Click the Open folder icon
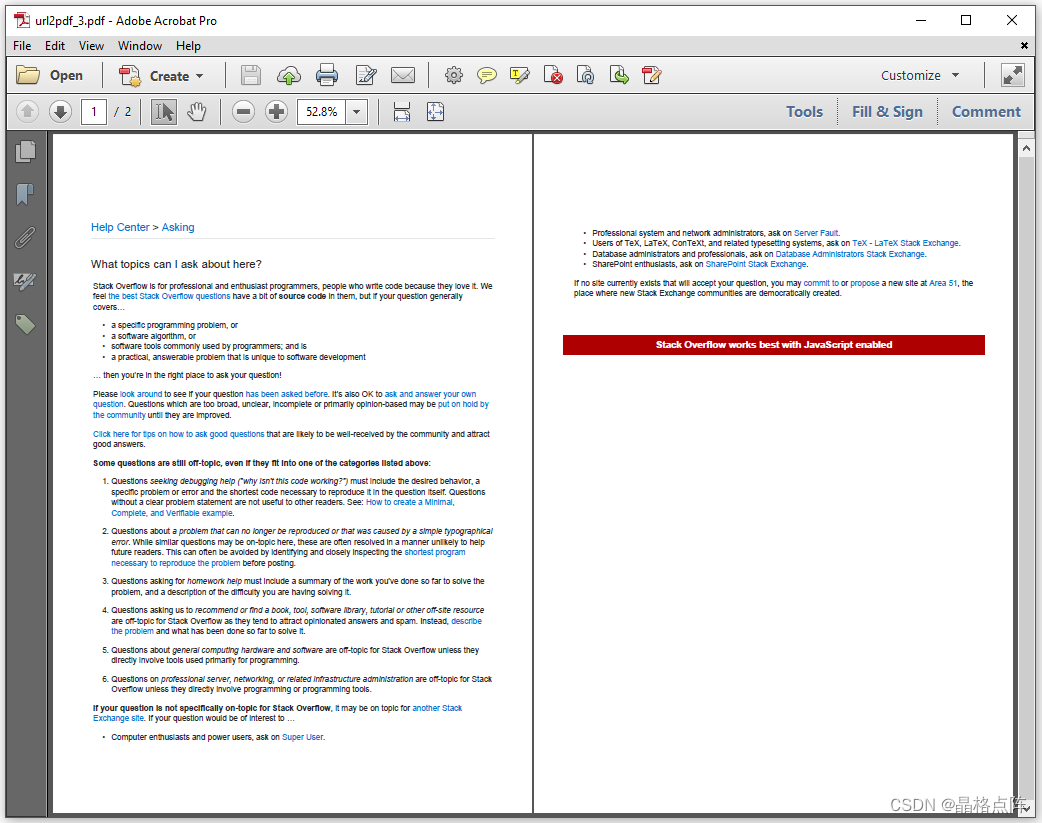1042x823 pixels. coord(28,75)
